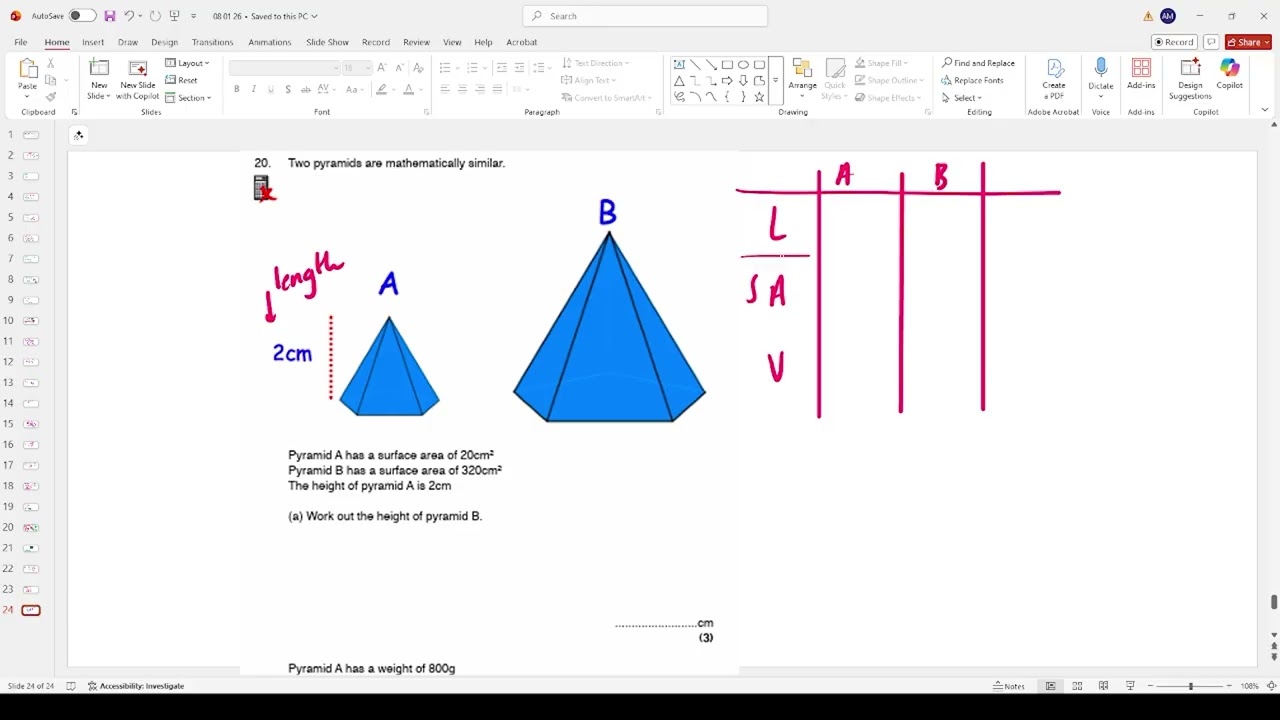Click the Format Painter brush icon
Viewport: 1280px width, 720px height.
pyautogui.click(x=51, y=97)
